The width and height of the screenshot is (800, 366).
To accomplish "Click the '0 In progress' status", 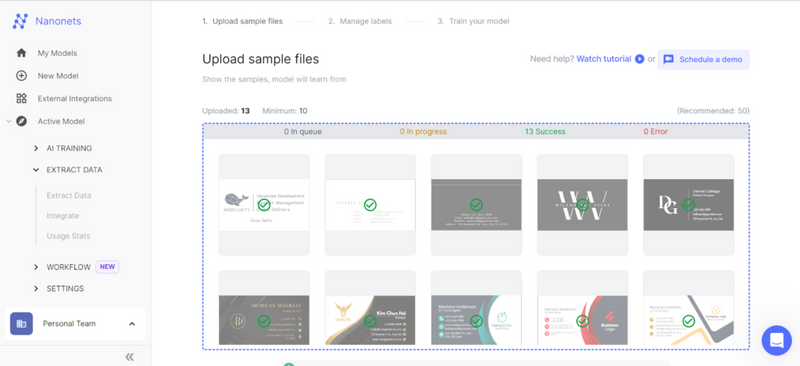I will (423, 132).
